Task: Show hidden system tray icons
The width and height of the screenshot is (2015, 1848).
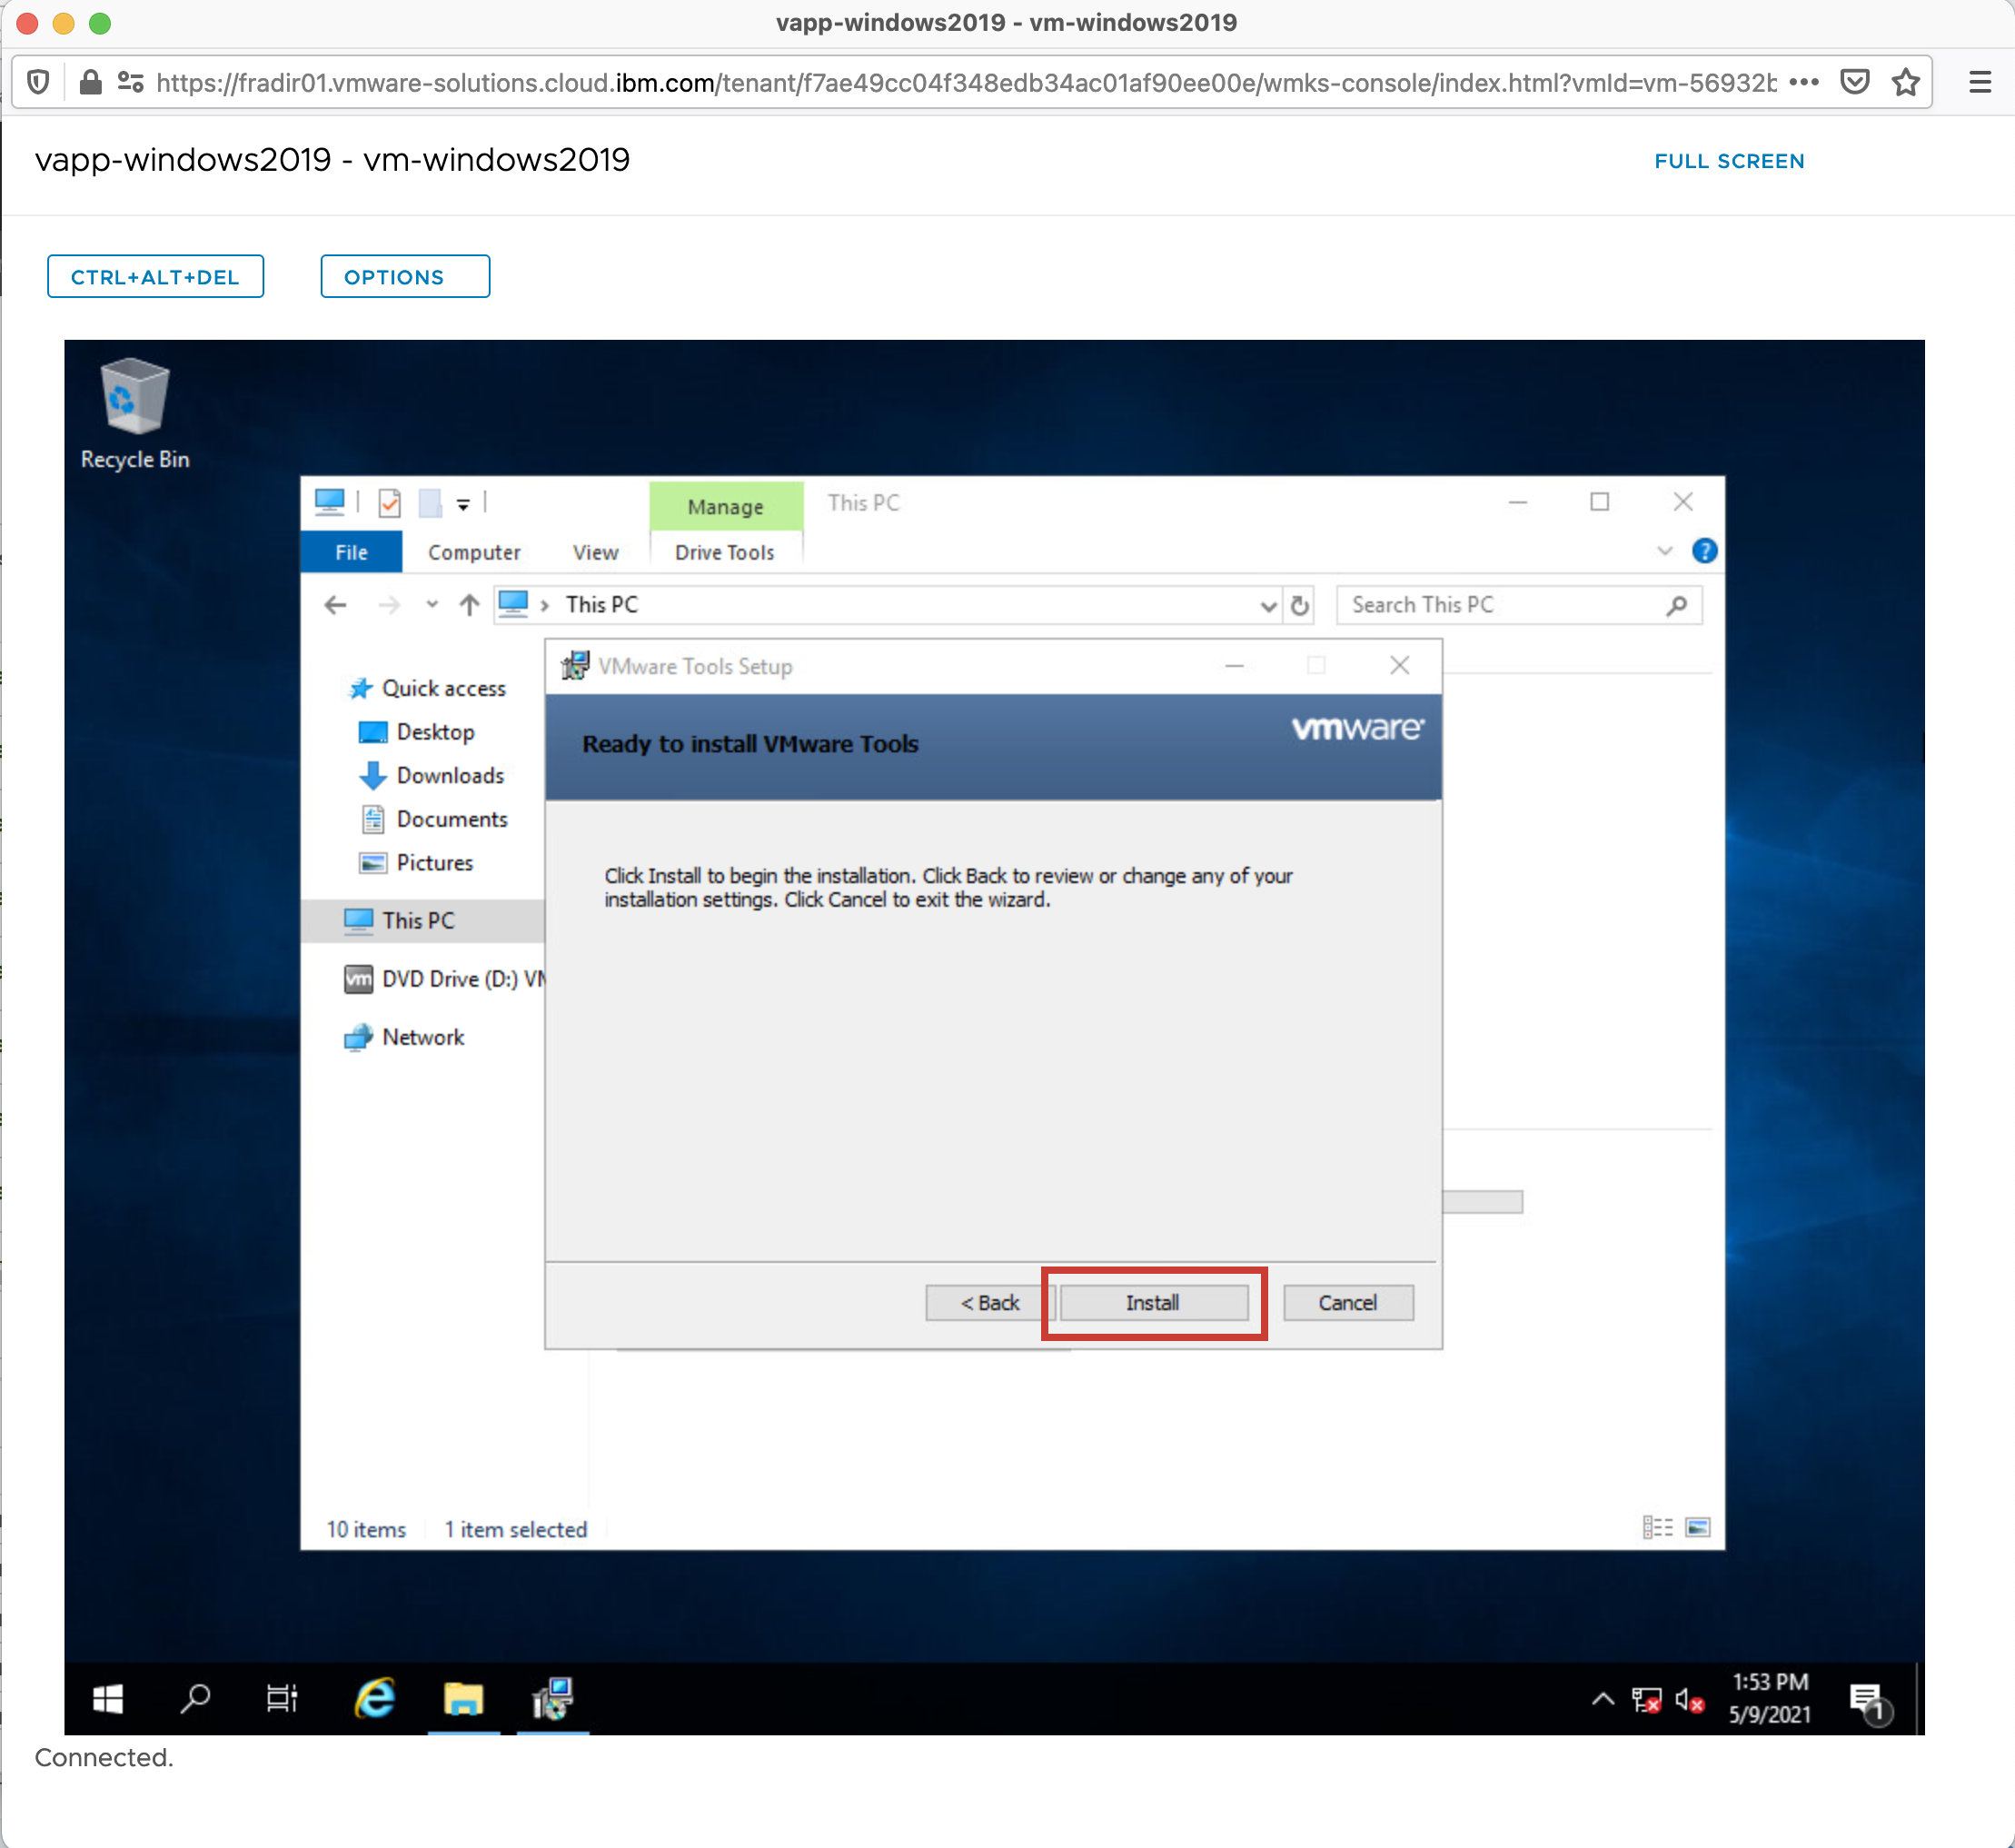Action: click(x=1602, y=1699)
